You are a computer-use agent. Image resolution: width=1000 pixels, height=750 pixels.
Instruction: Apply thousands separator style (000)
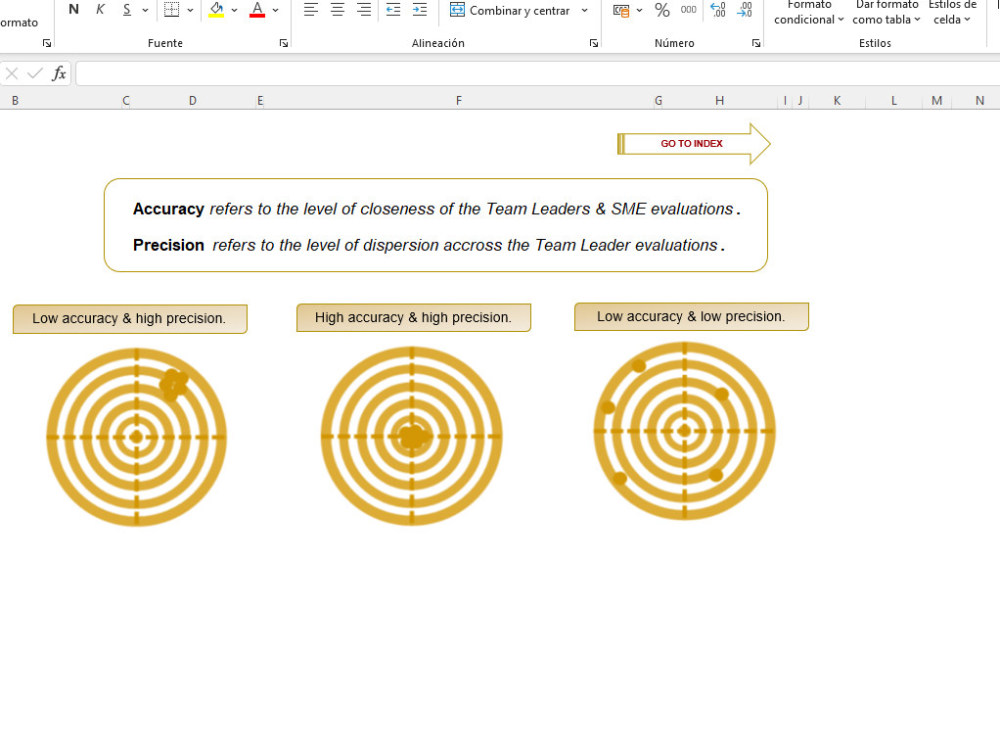689,10
